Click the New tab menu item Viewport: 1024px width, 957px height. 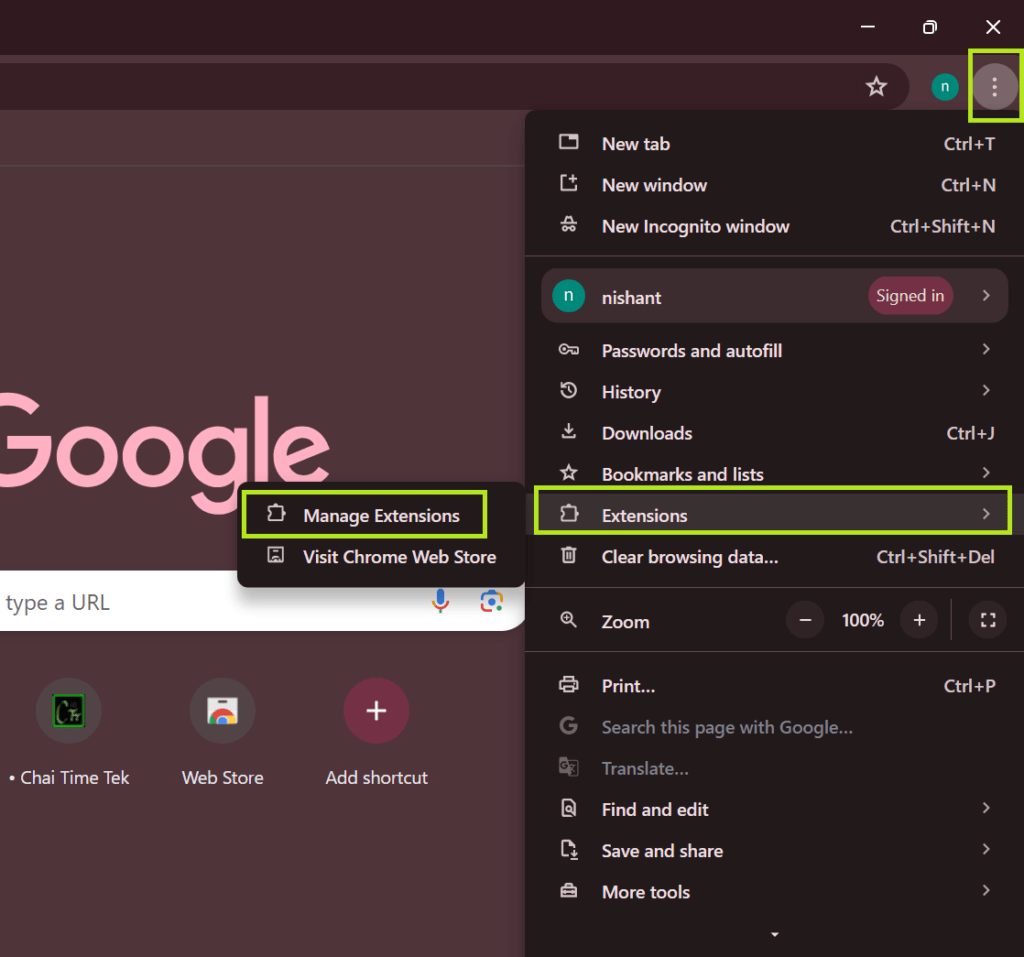pos(776,144)
